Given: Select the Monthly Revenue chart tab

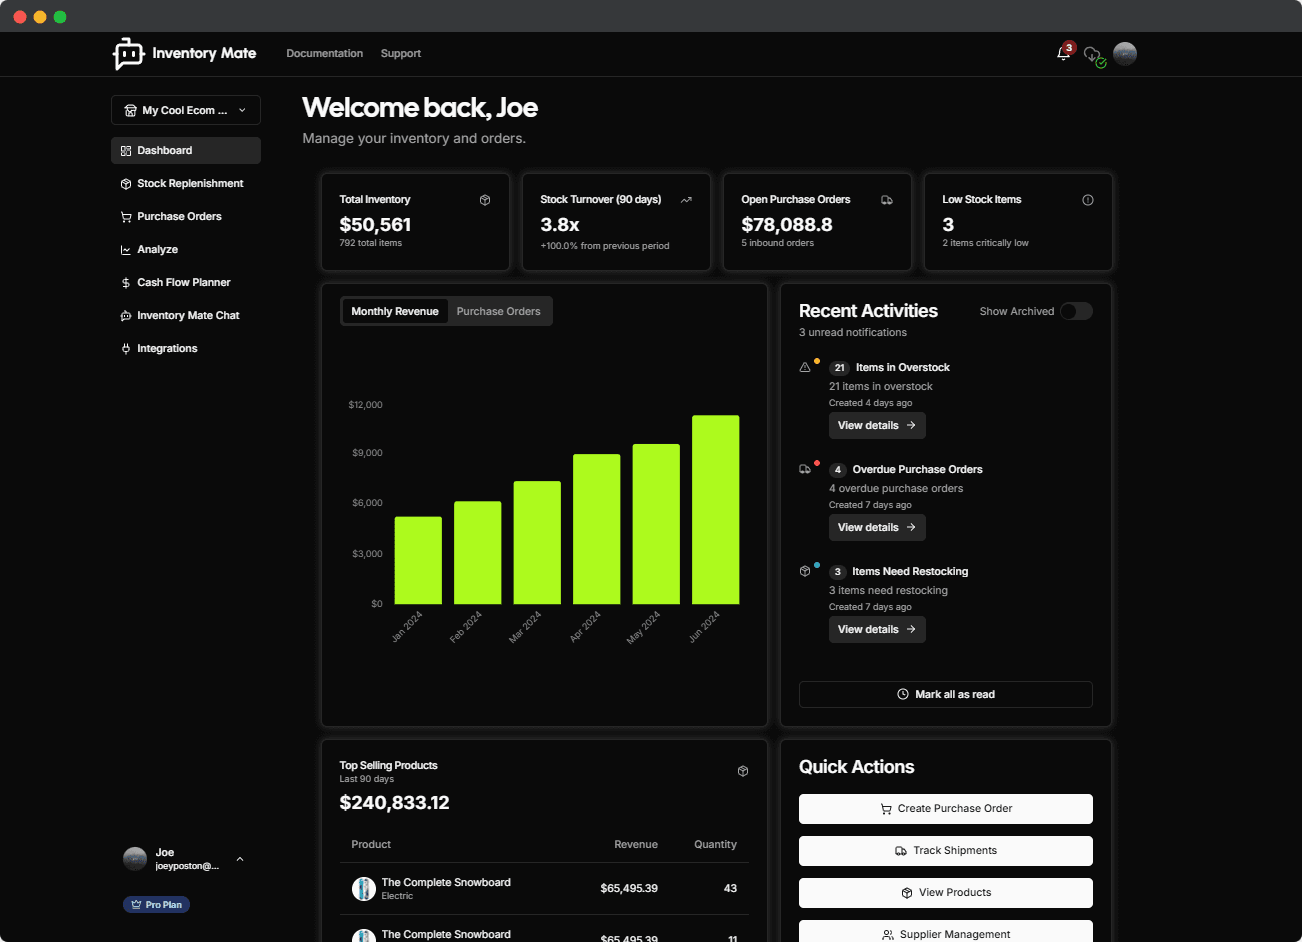Looking at the screenshot, I should 395,311.
